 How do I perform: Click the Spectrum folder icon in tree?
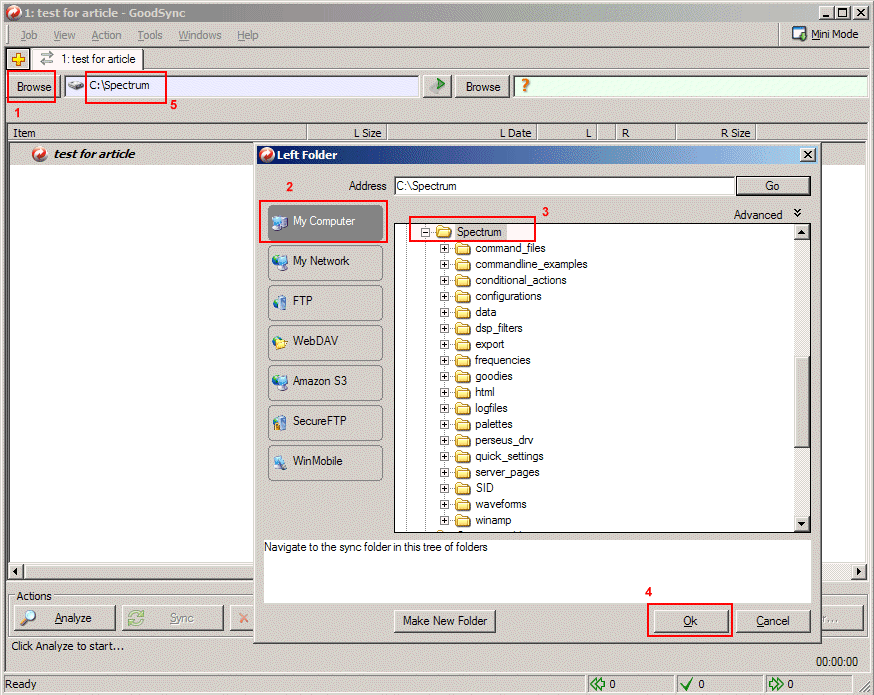(444, 231)
